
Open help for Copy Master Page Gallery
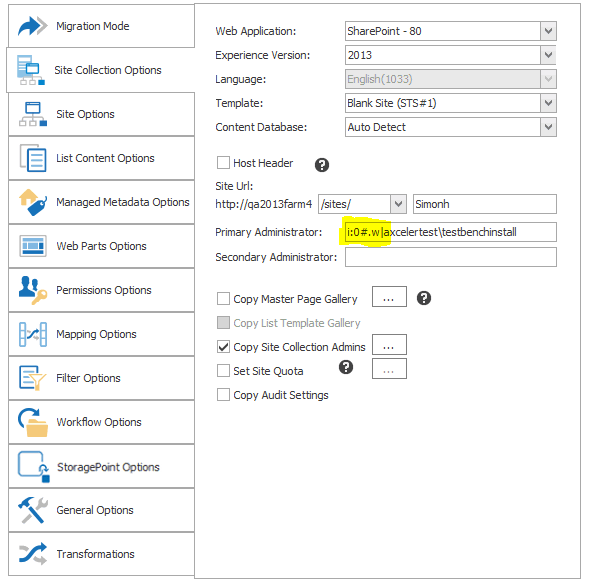(x=424, y=298)
